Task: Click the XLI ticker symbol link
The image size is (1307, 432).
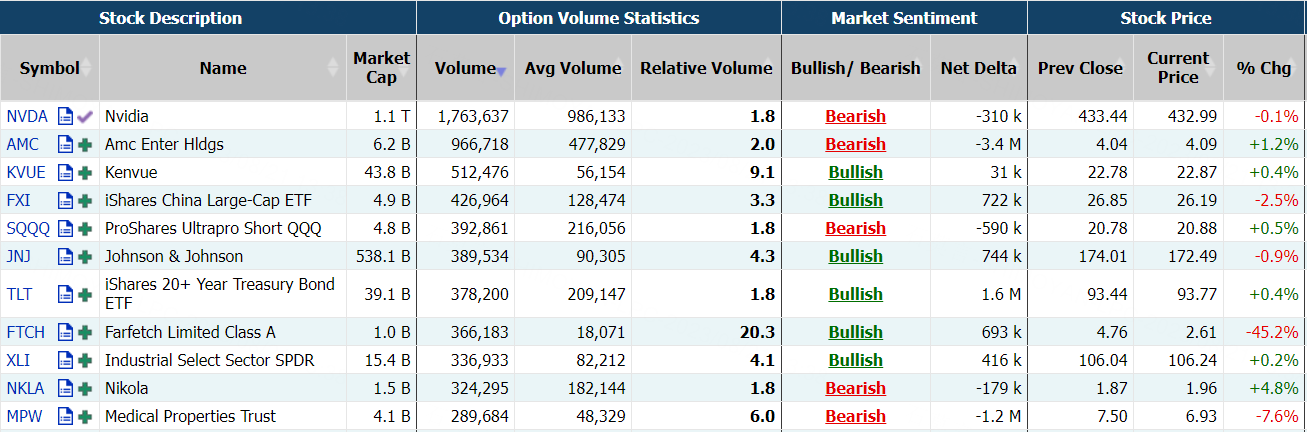Action: point(18,360)
